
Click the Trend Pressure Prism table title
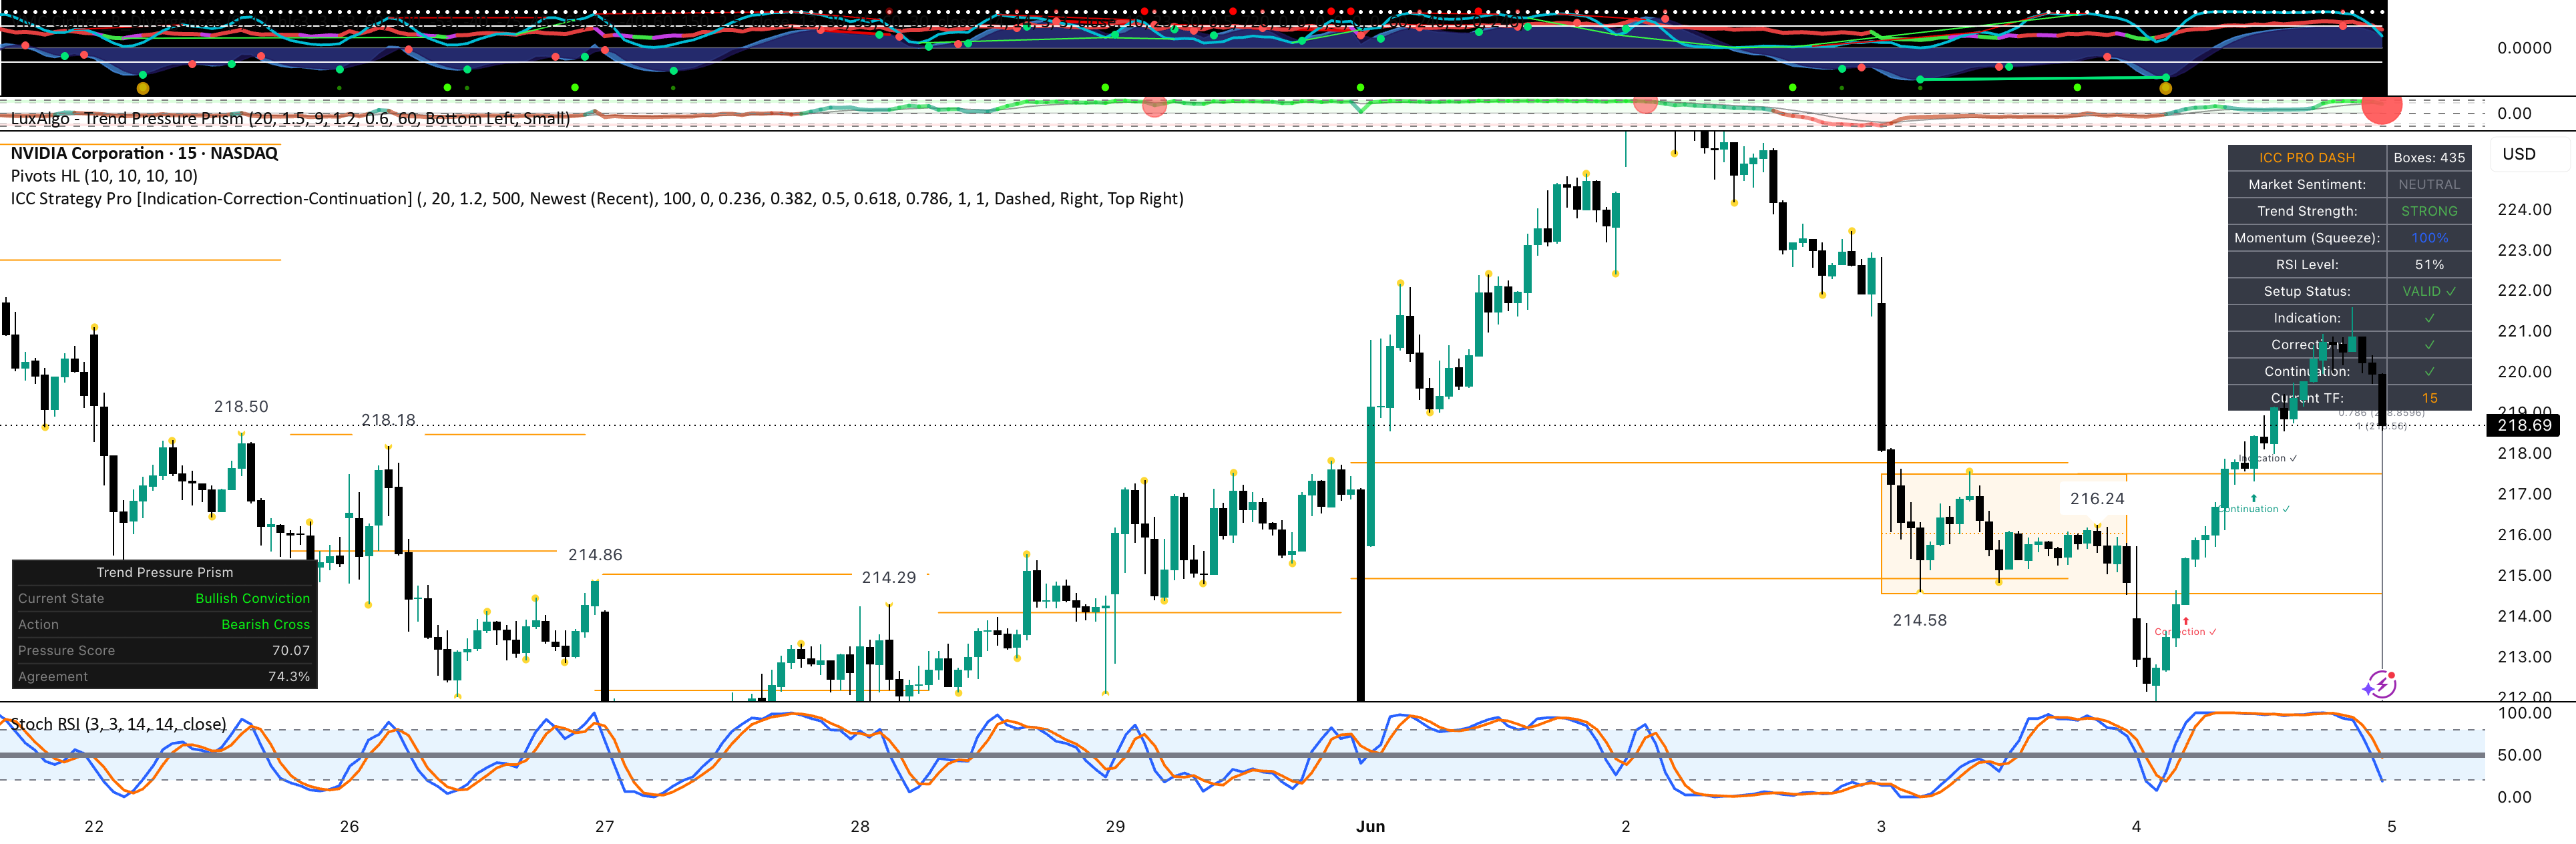tap(165, 572)
